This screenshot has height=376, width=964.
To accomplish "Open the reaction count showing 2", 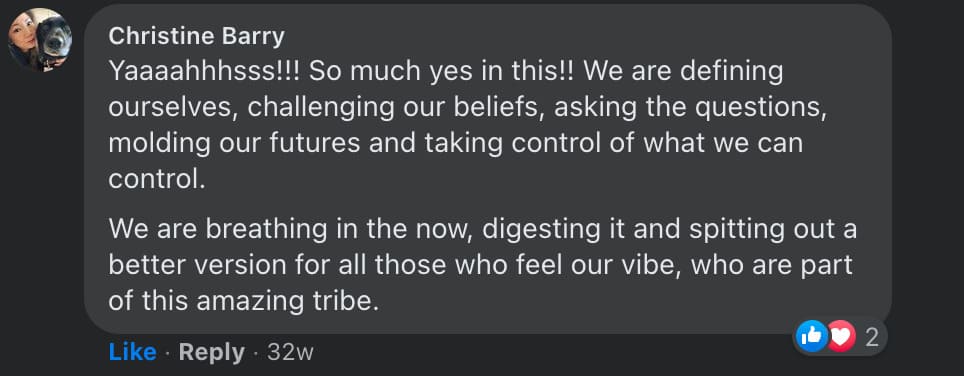I will coord(872,337).
